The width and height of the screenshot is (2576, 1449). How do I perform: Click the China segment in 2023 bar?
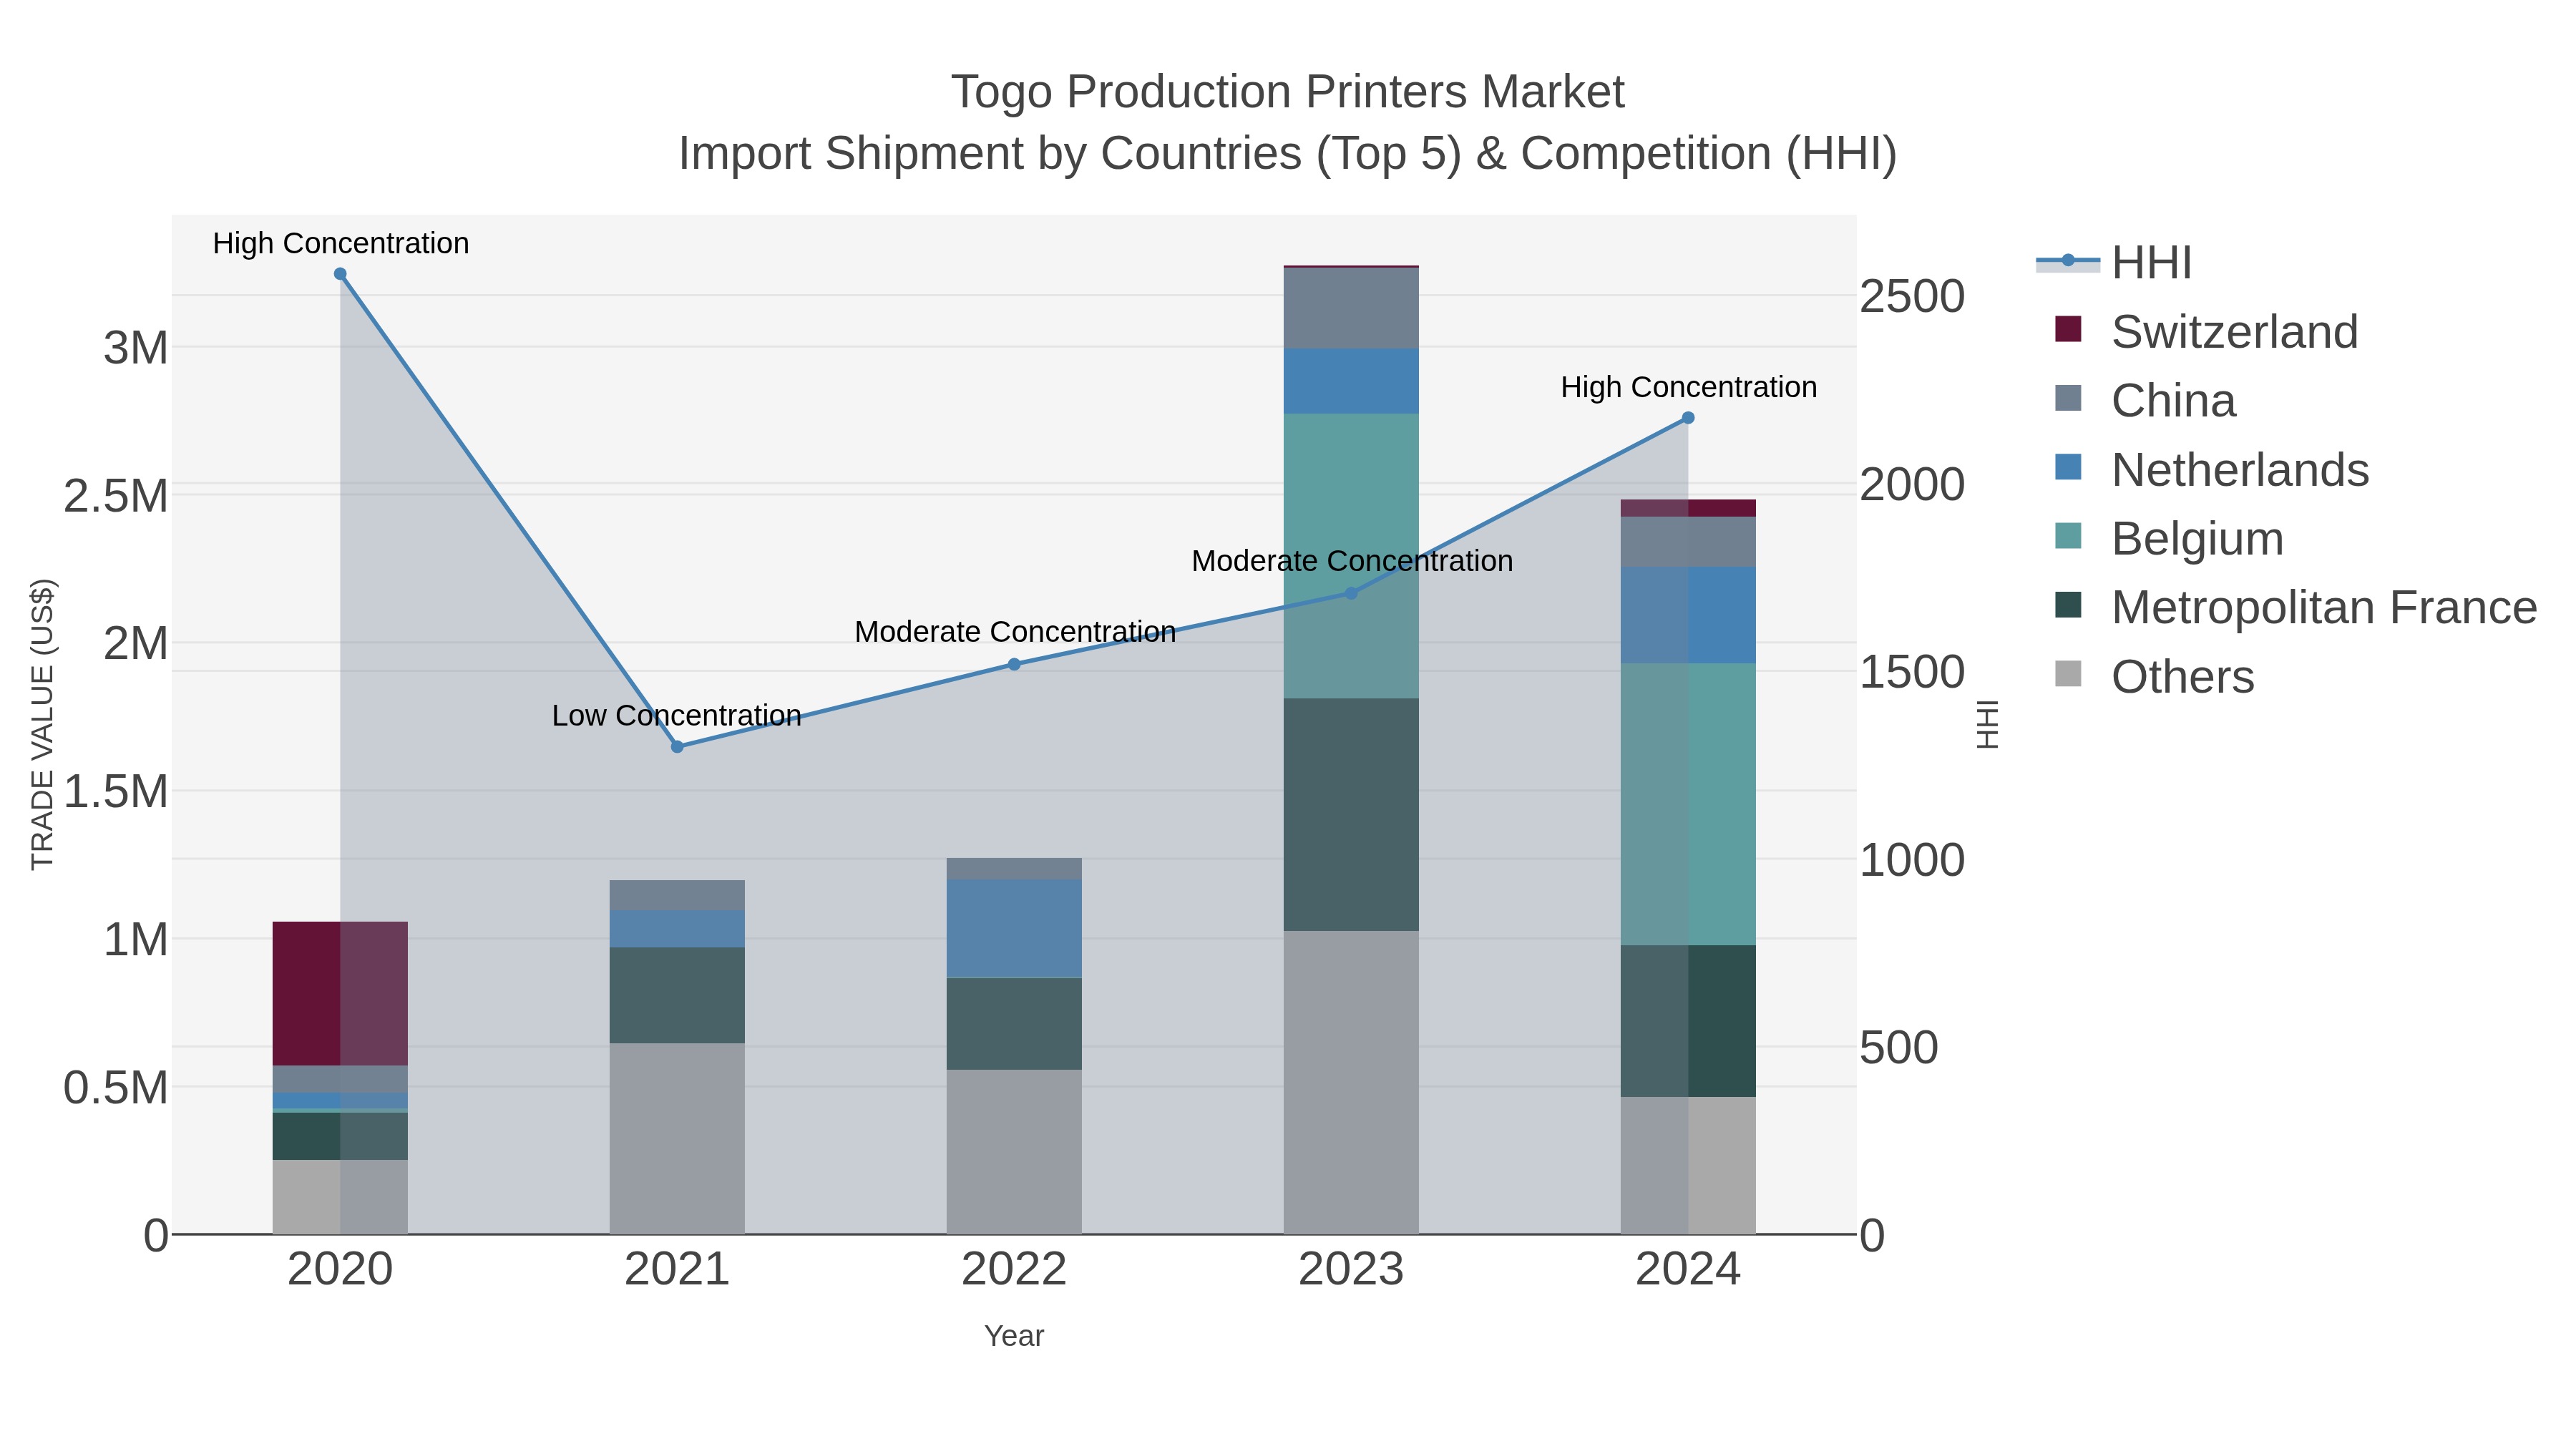tap(1351, 308)
